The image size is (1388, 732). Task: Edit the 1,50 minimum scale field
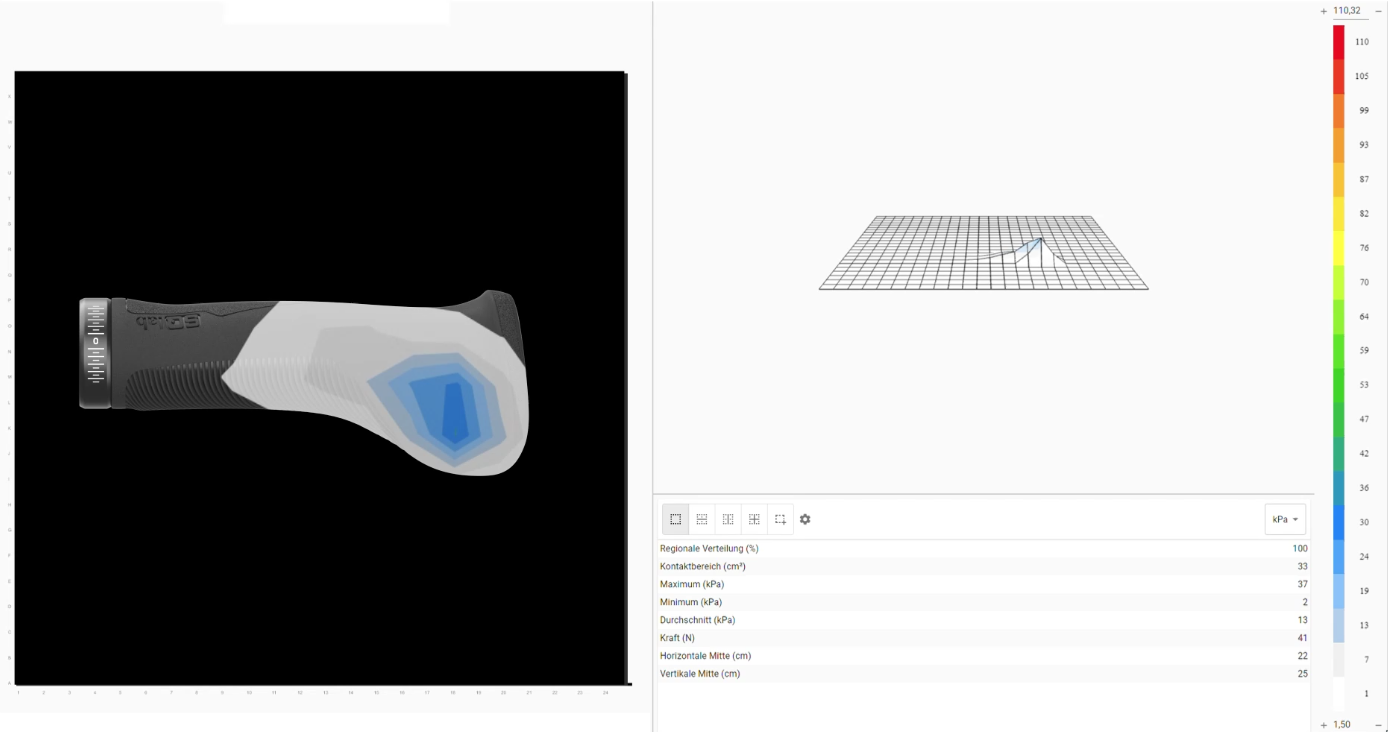pyautogui.click(x=1342, y=724)
